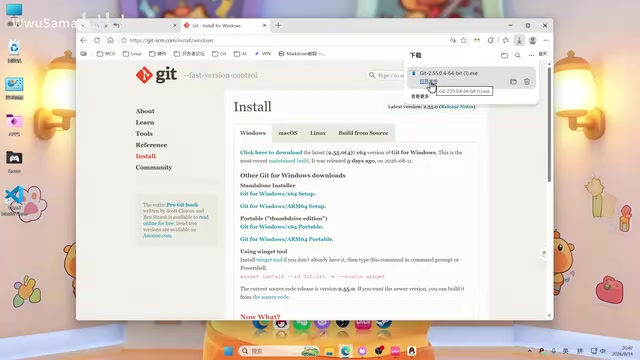
Task: Bookmark this page with star icon
Action: coord(464,40)
